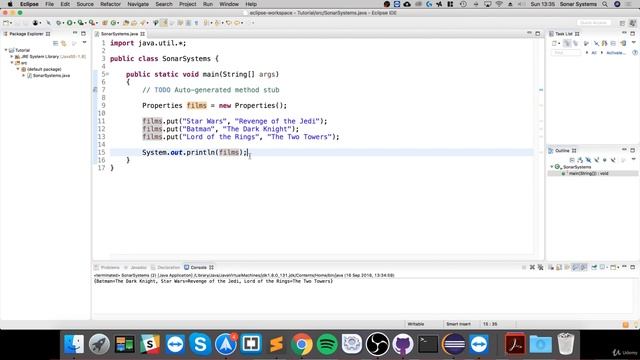Click the Task List Find field
The height and width of the screenshot is (360, 640).
[566, 53]
